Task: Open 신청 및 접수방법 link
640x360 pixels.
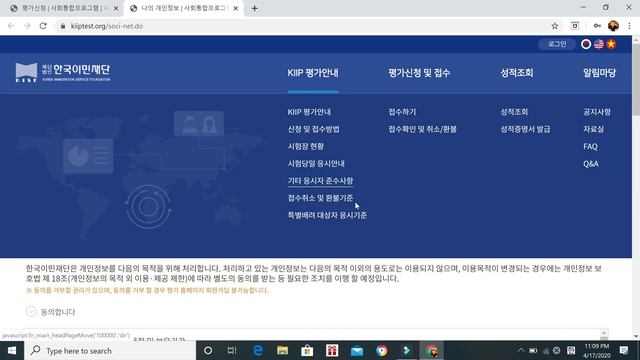Action: coord(313,129)
